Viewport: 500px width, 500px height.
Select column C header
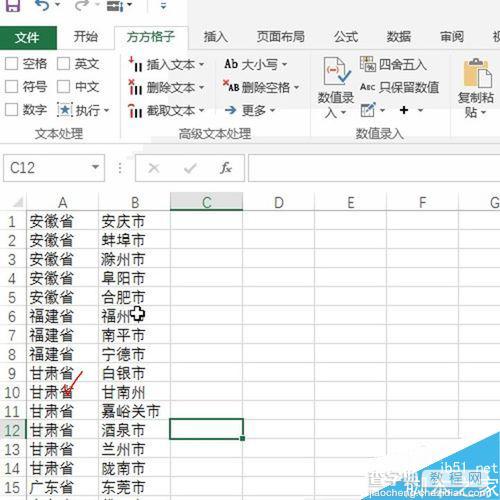(206, 202)
